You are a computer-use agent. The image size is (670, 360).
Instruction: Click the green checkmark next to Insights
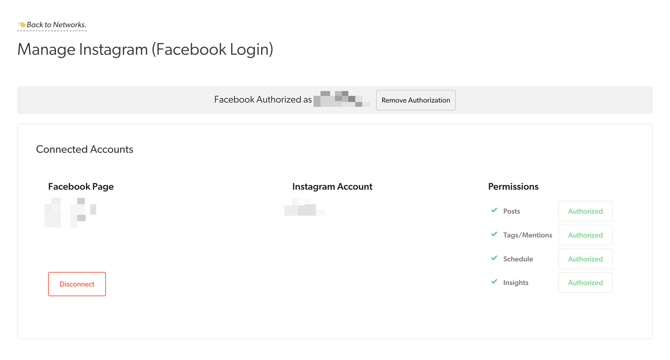click(x=494, y=281)
